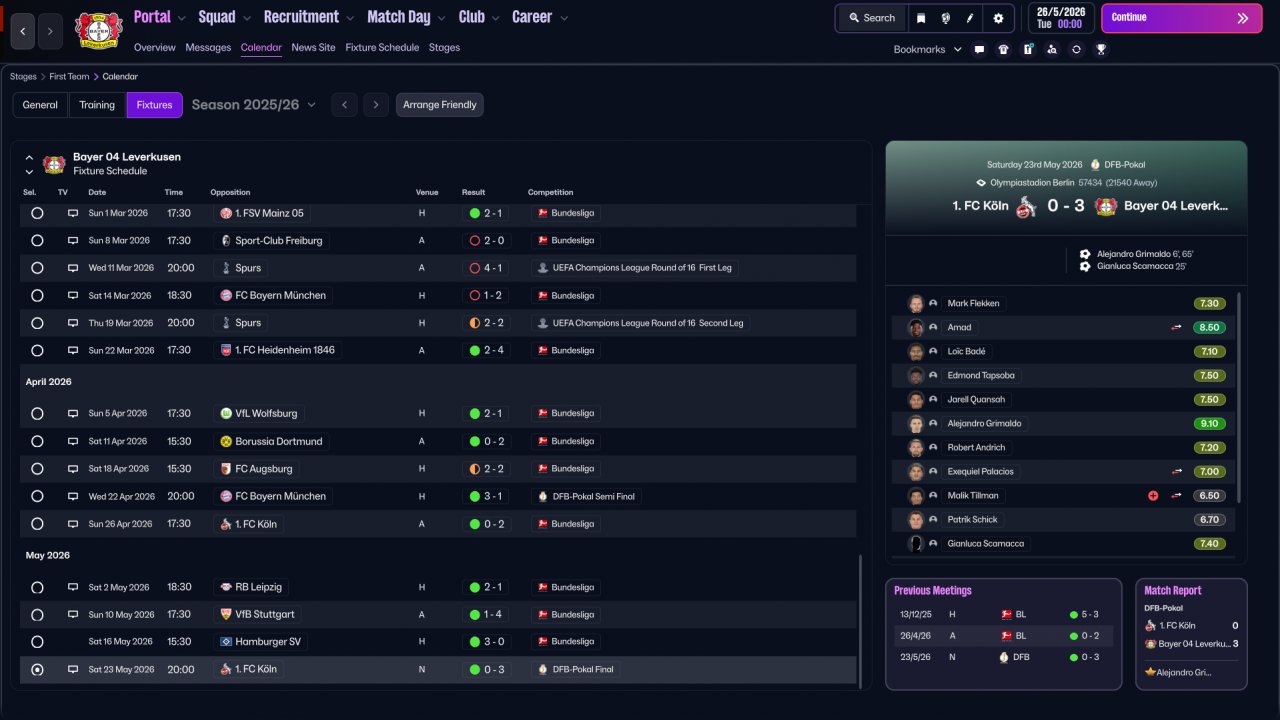
Task: Collapse the Bayer 04 Leverkusen fixture schedule panel
Action: click(29, 158)
